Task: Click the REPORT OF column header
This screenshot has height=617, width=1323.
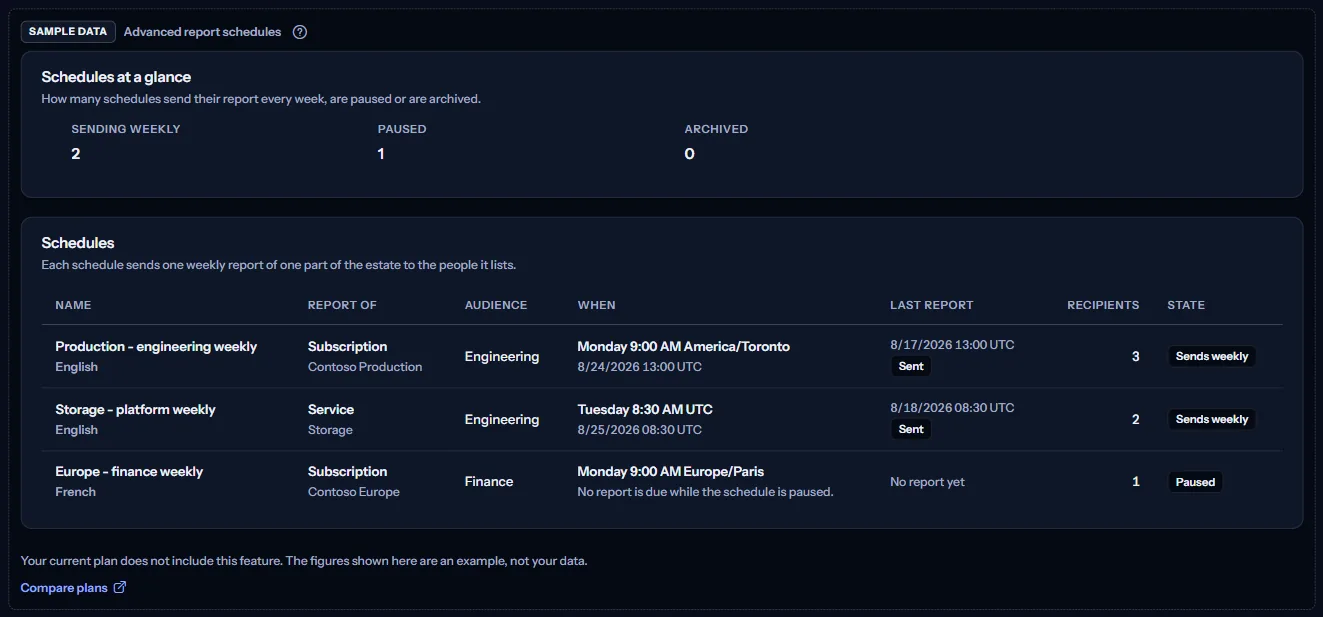Action: coord(342,305)
